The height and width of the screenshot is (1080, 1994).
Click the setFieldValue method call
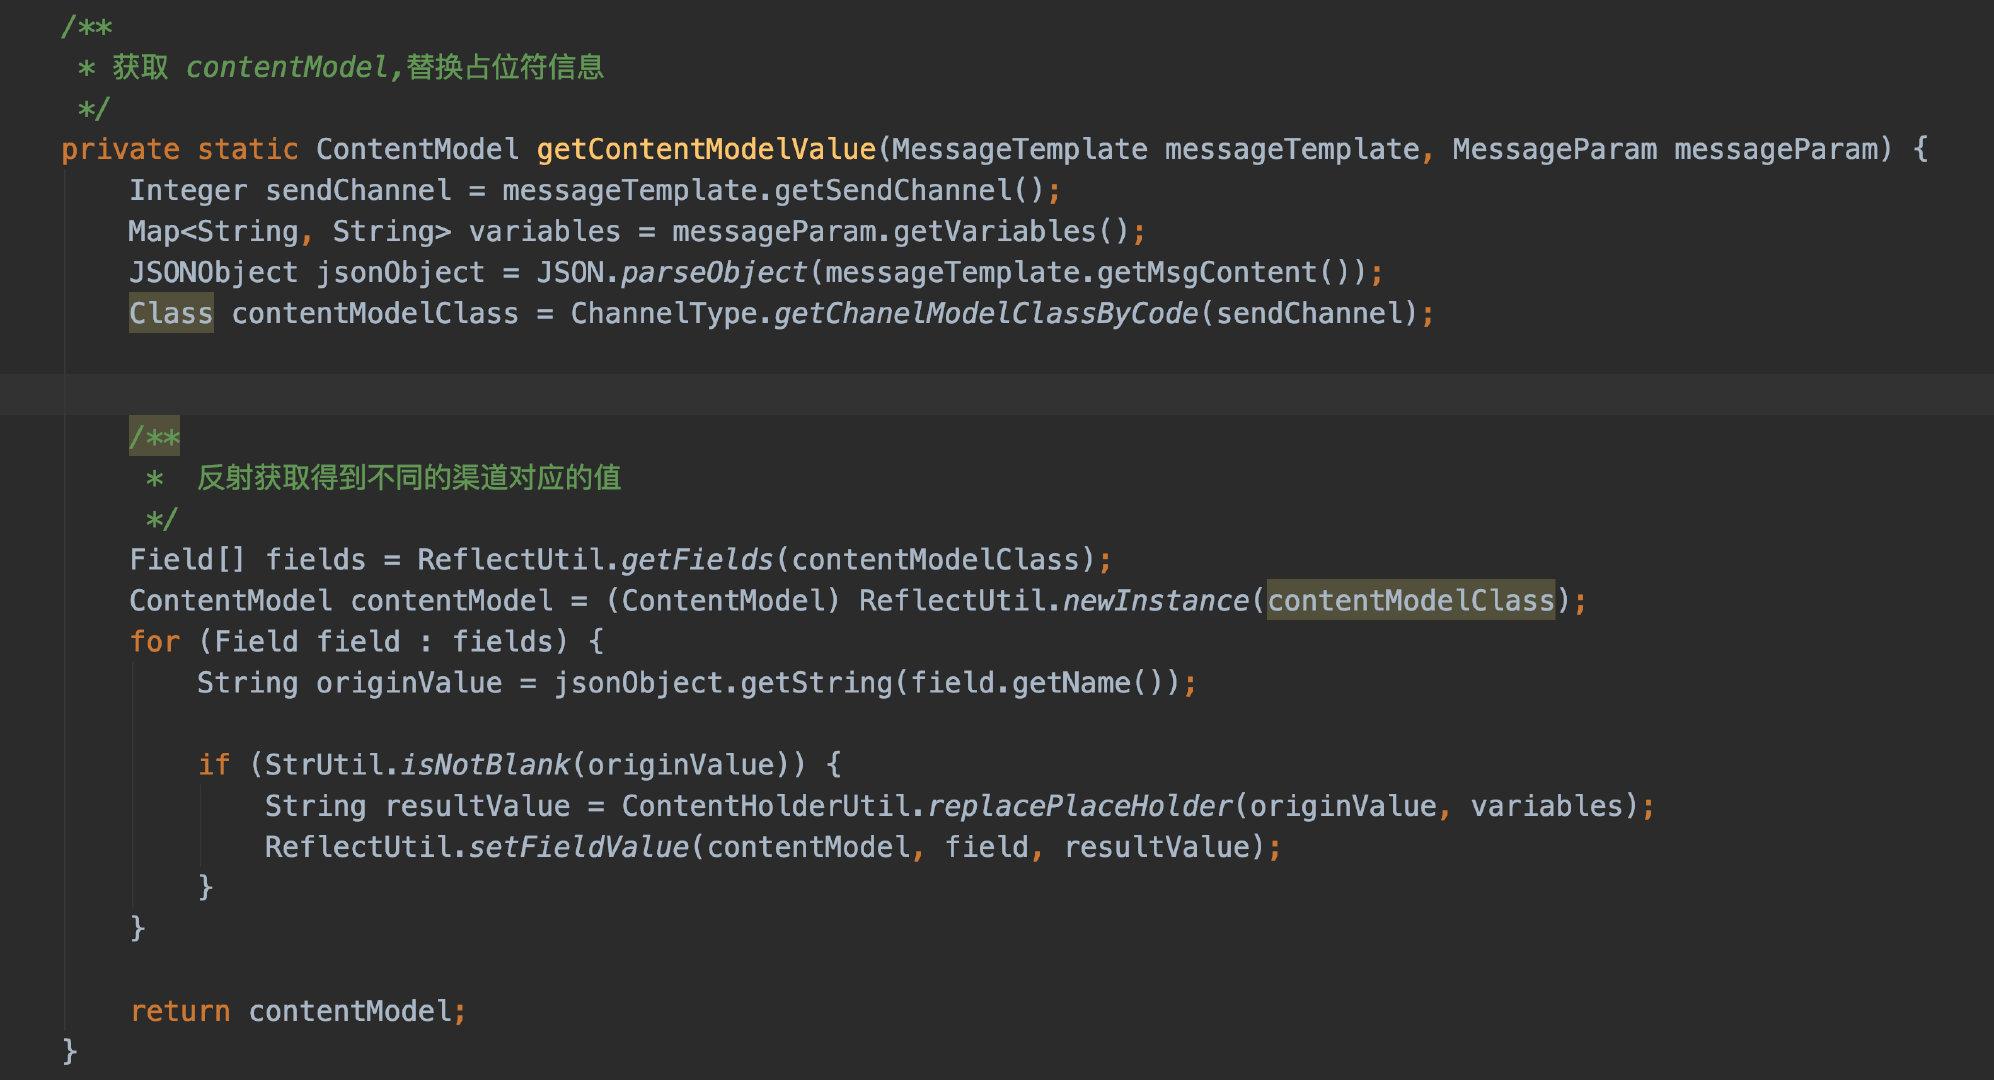(578, 847)
